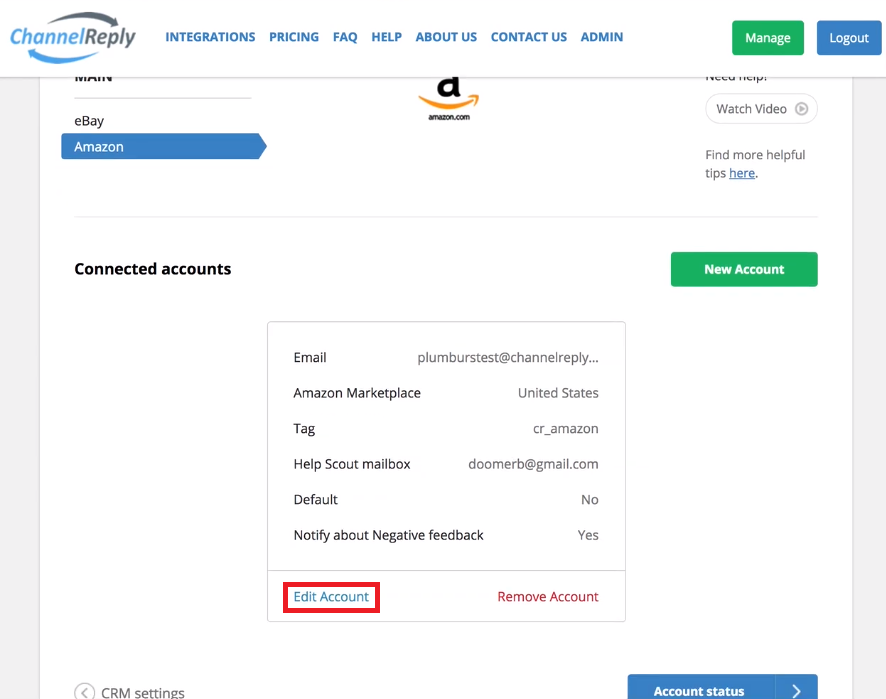Open the Integrations menu item
The height and width of the screenshot is (699, 886).
[210, 37]
